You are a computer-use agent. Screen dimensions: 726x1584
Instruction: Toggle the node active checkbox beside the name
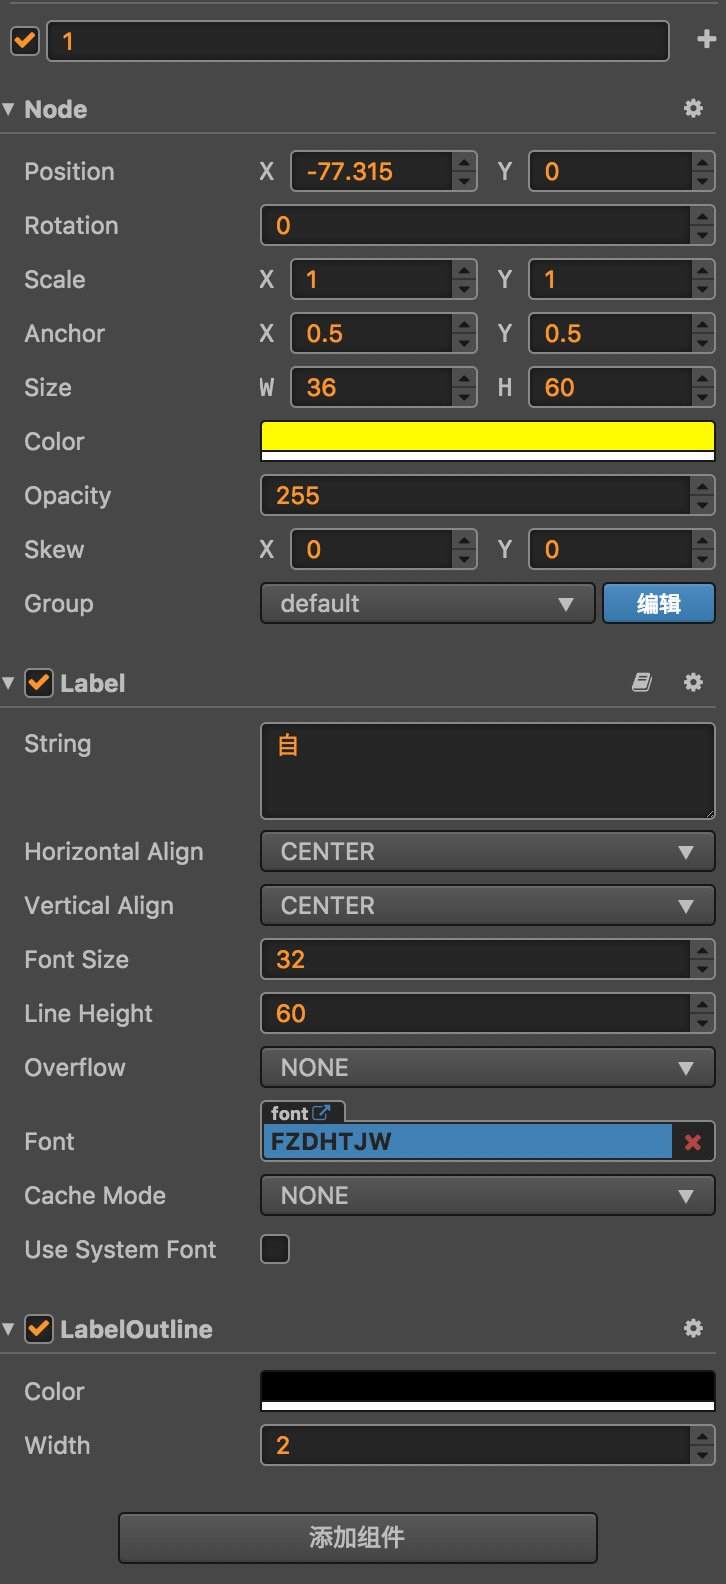click(24, 41)
